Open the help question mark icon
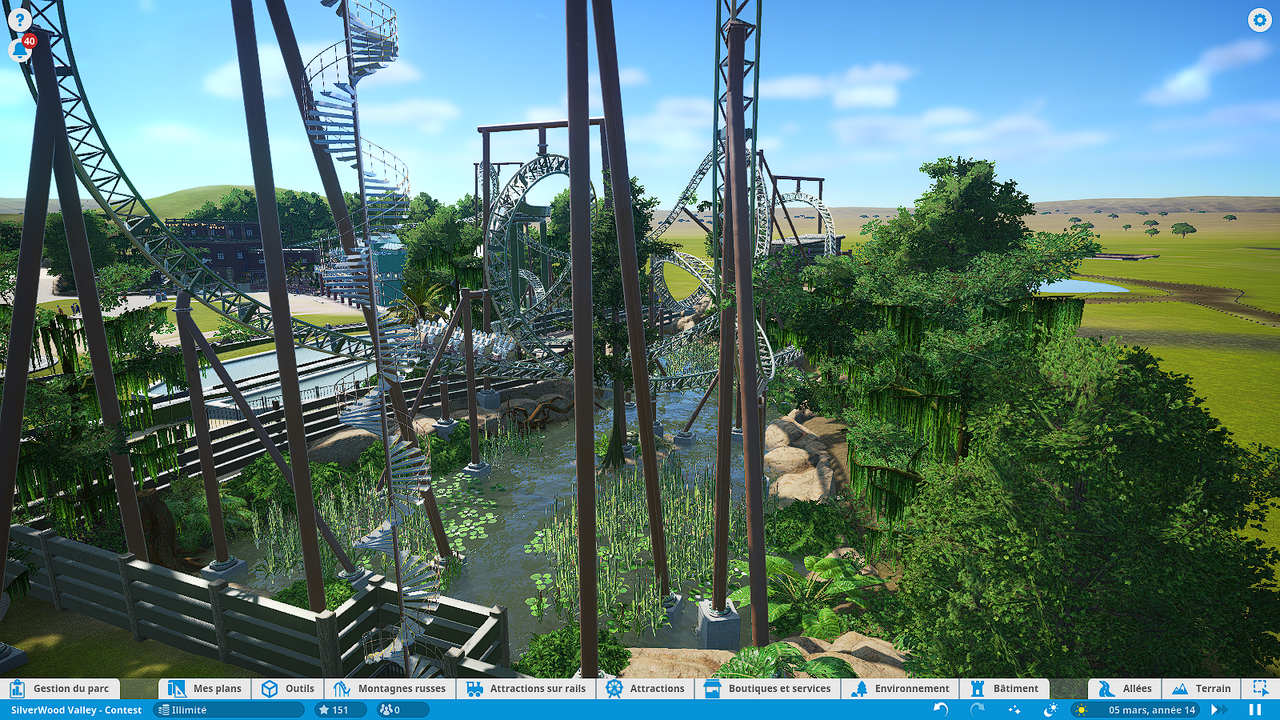This screenshot has width=1280, height=720. [19, 19]
